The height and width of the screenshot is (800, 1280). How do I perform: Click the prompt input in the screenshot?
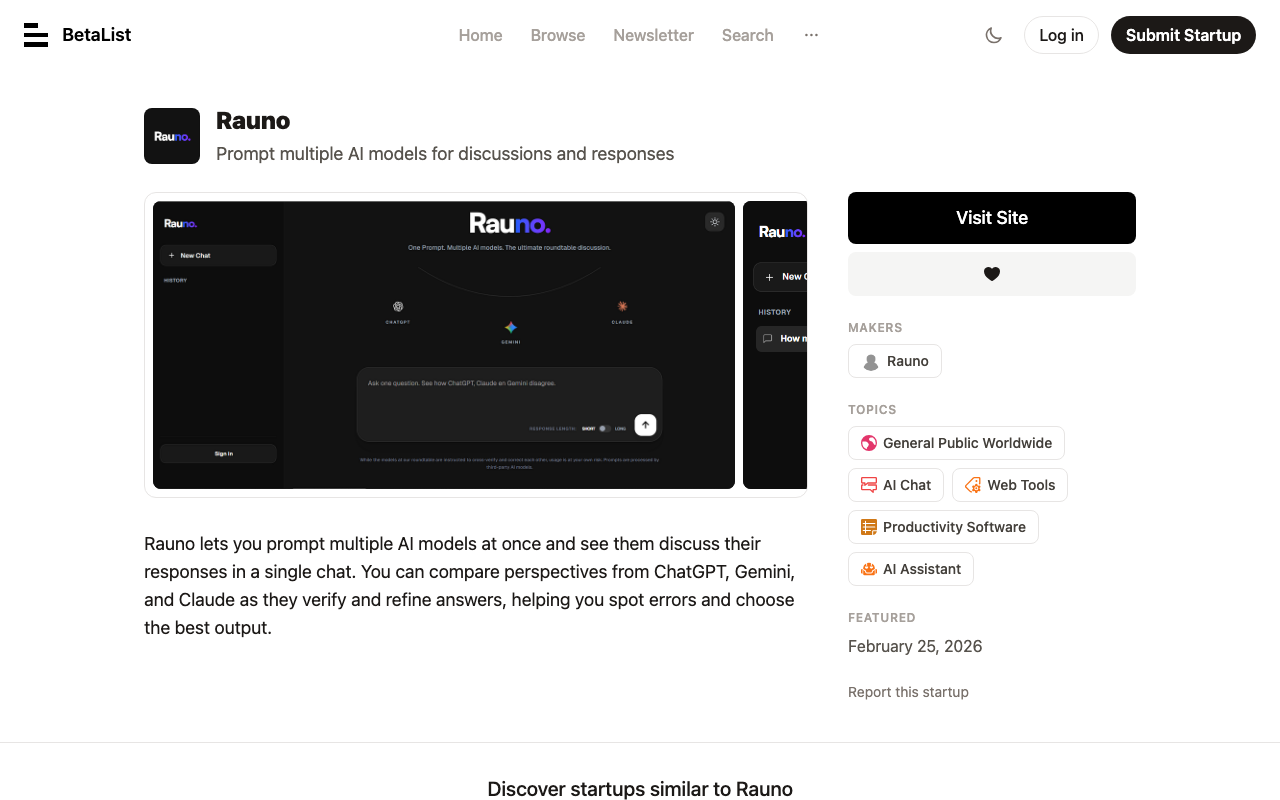[510, 404]
